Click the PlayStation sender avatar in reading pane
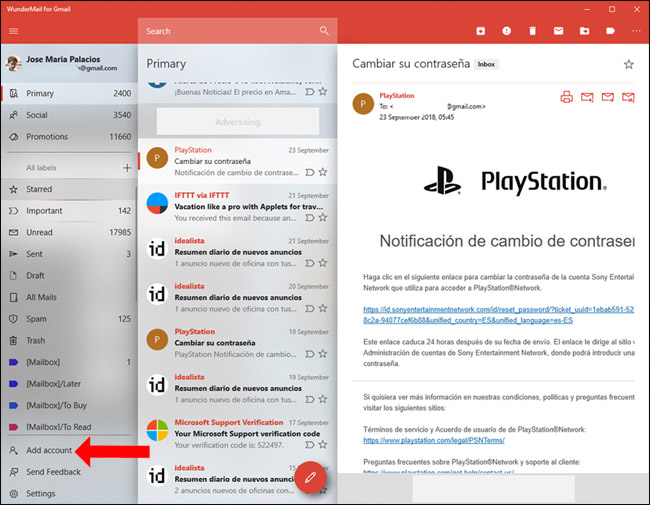Screen dimensions: 650x505 (363, 104)
